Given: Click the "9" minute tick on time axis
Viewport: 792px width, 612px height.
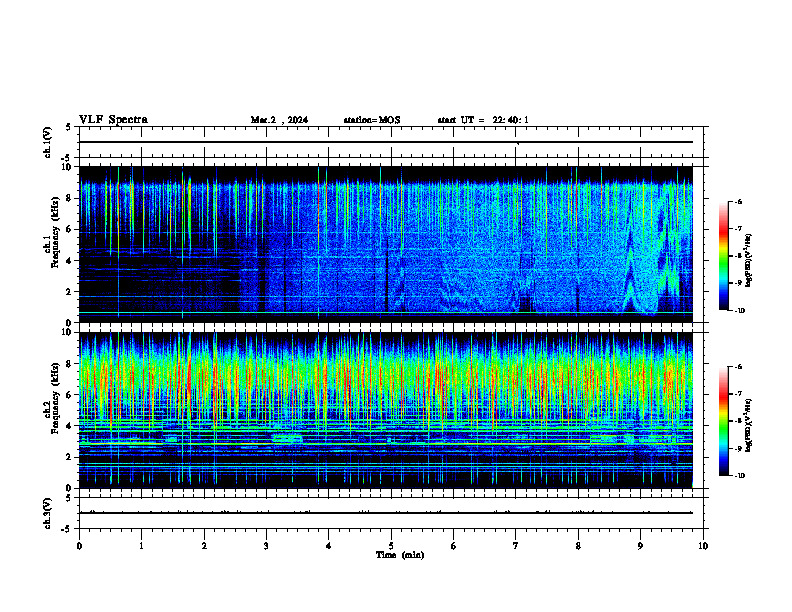Looking at the screenshot, I should click(x=640, y=546).
